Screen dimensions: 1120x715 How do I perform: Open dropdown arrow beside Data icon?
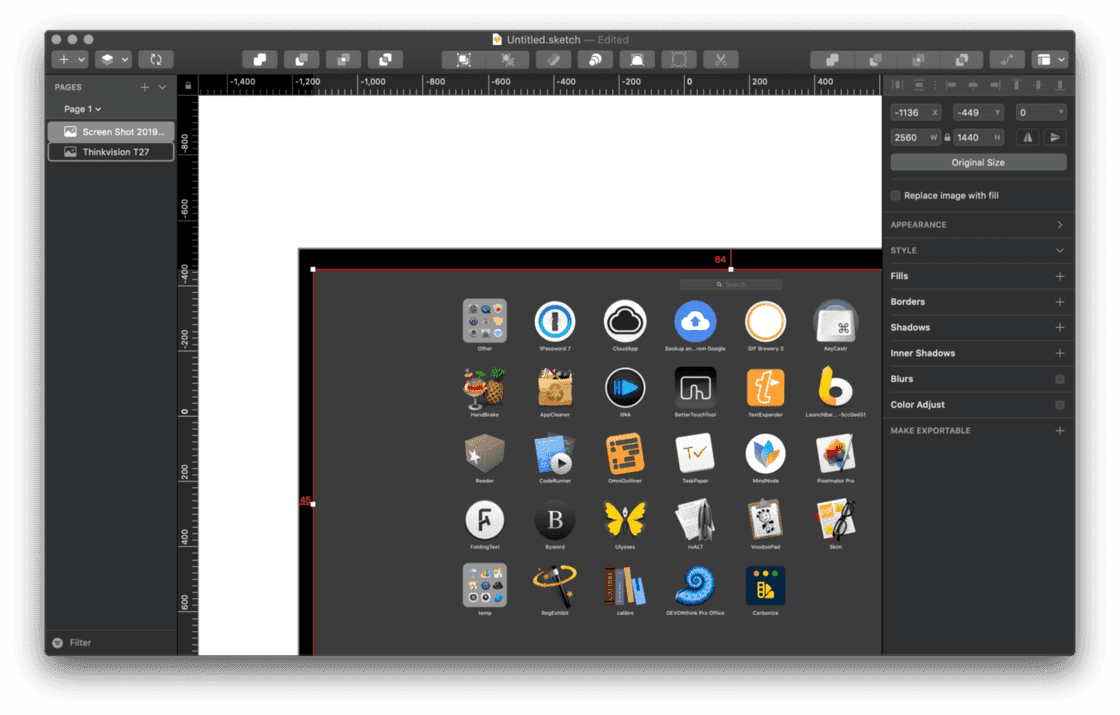[x=124, y=59]
